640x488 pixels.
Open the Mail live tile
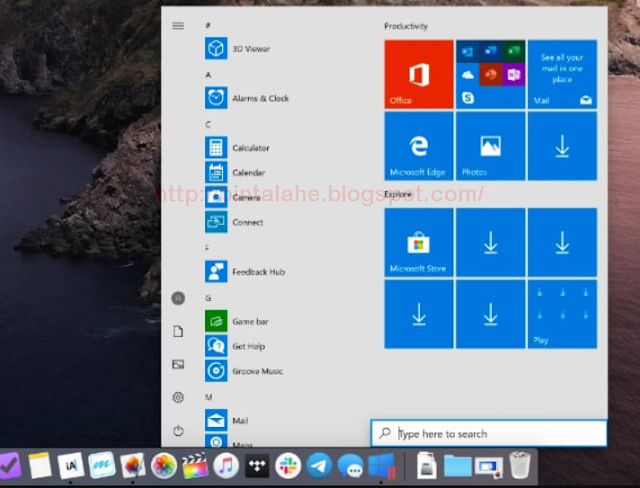(562, 74)
